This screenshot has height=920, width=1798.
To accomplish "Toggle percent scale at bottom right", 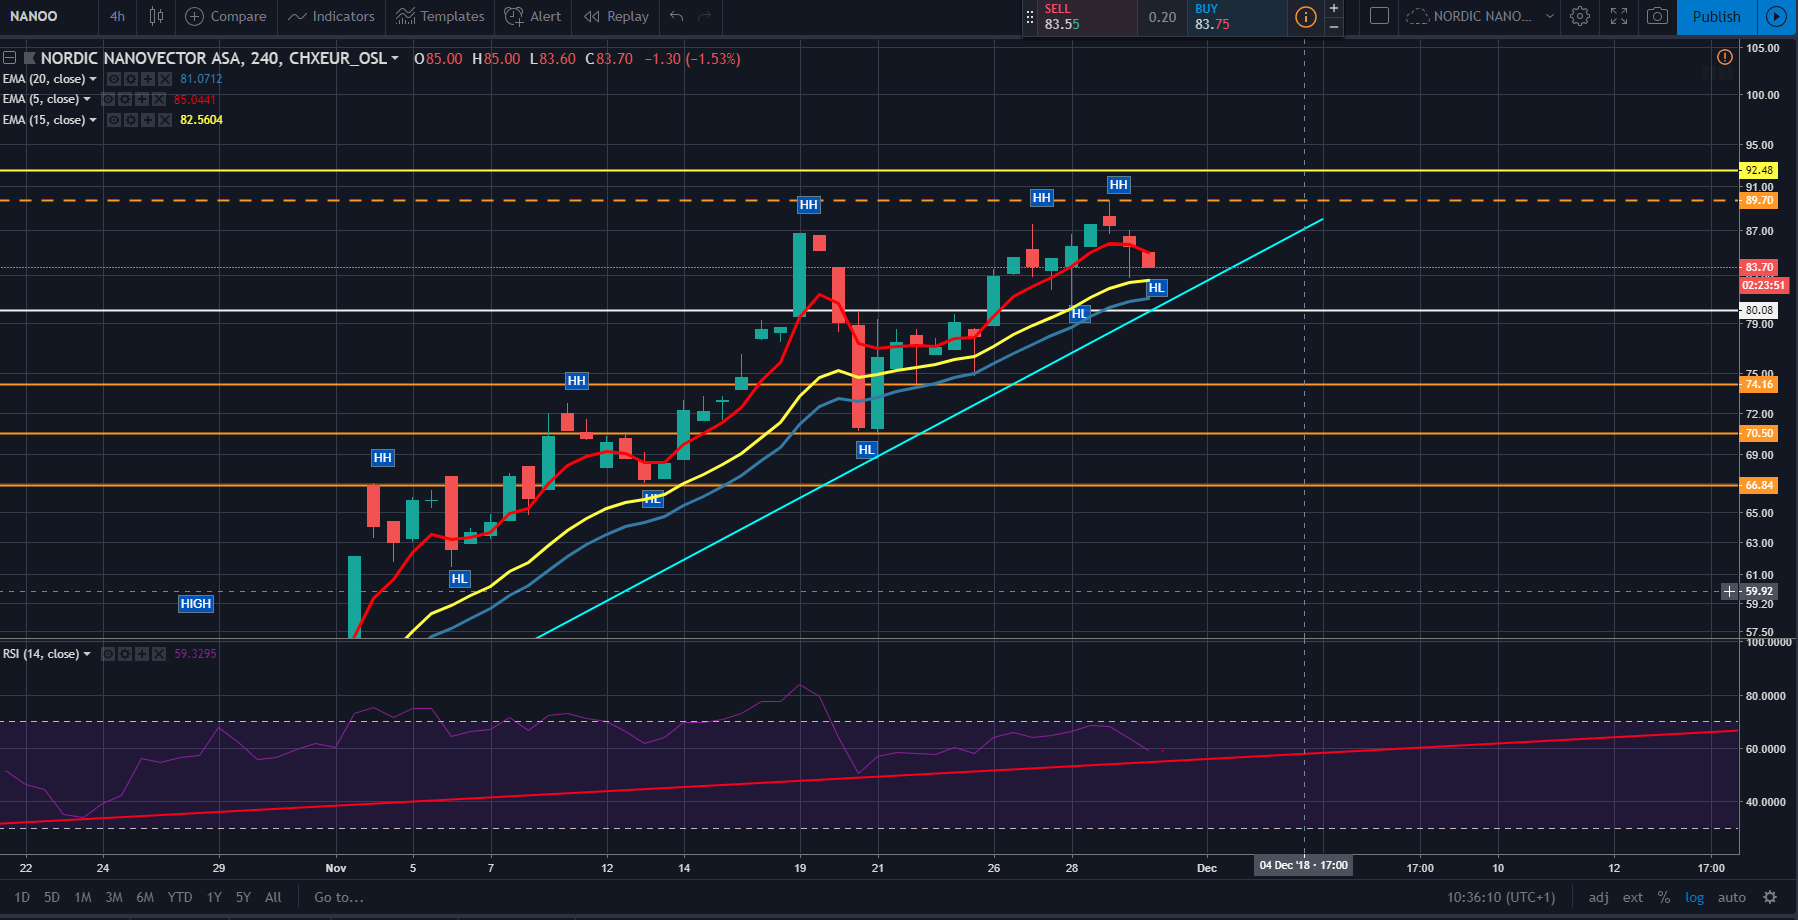I will [1664, 897].
